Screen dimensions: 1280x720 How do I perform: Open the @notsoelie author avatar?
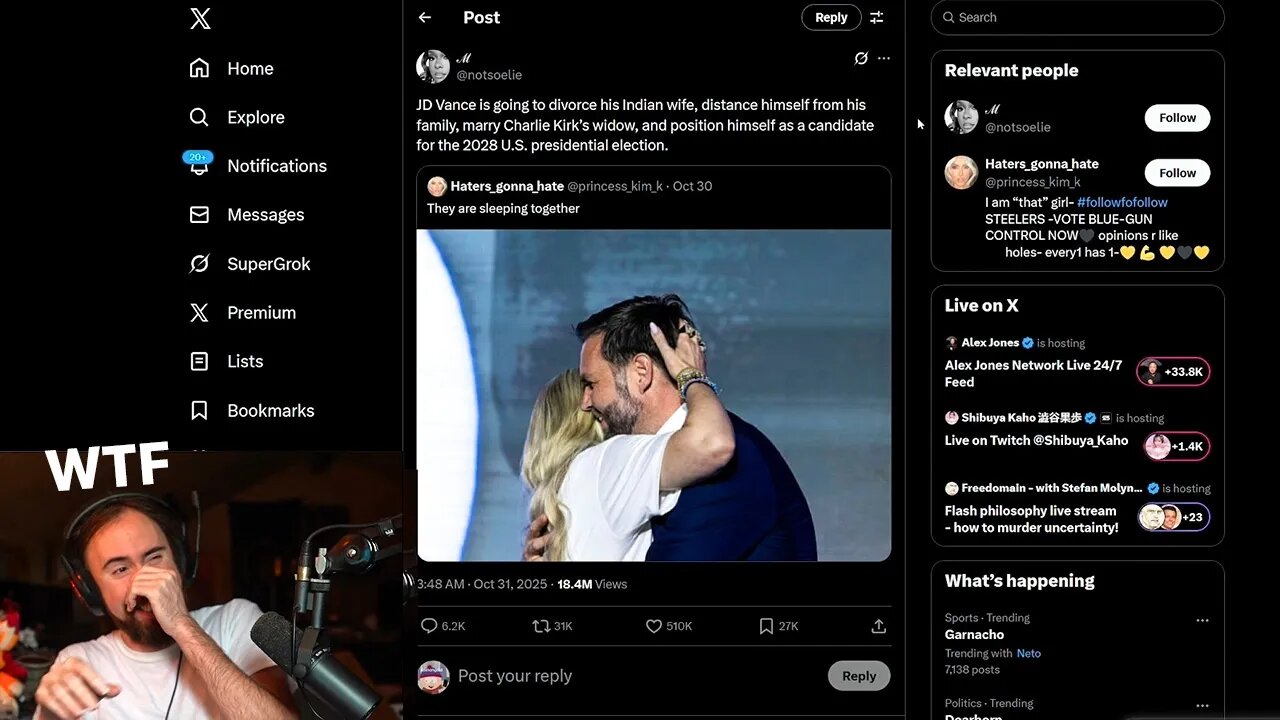click(x=433, y=67)
